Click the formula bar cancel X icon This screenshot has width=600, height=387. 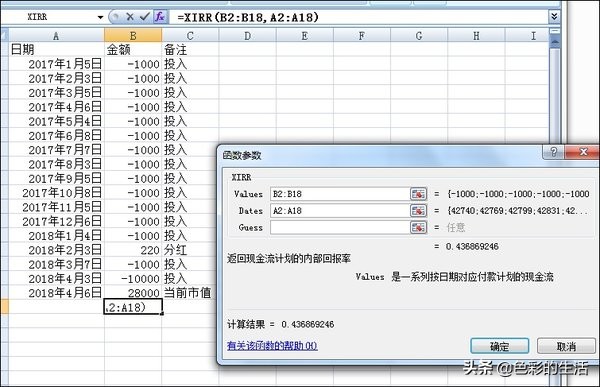coord(130,17)
